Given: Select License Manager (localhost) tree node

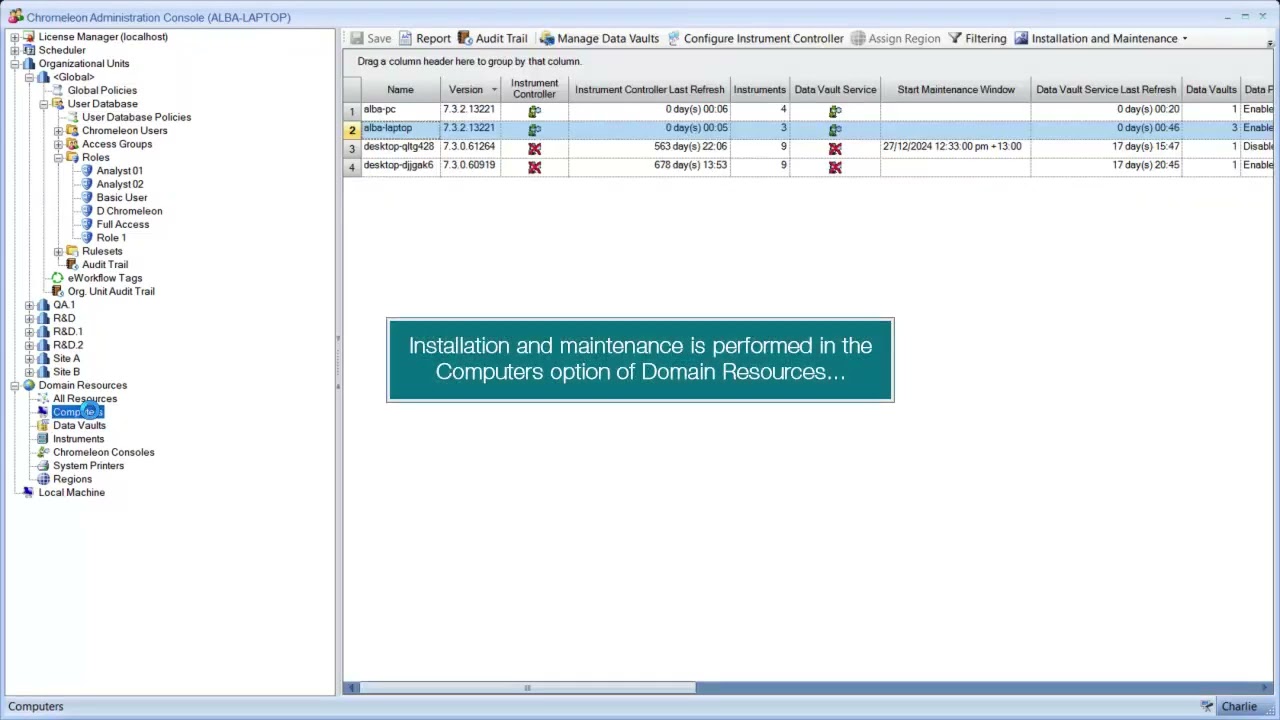Looking at the screenshot, I should pos(103,37).
